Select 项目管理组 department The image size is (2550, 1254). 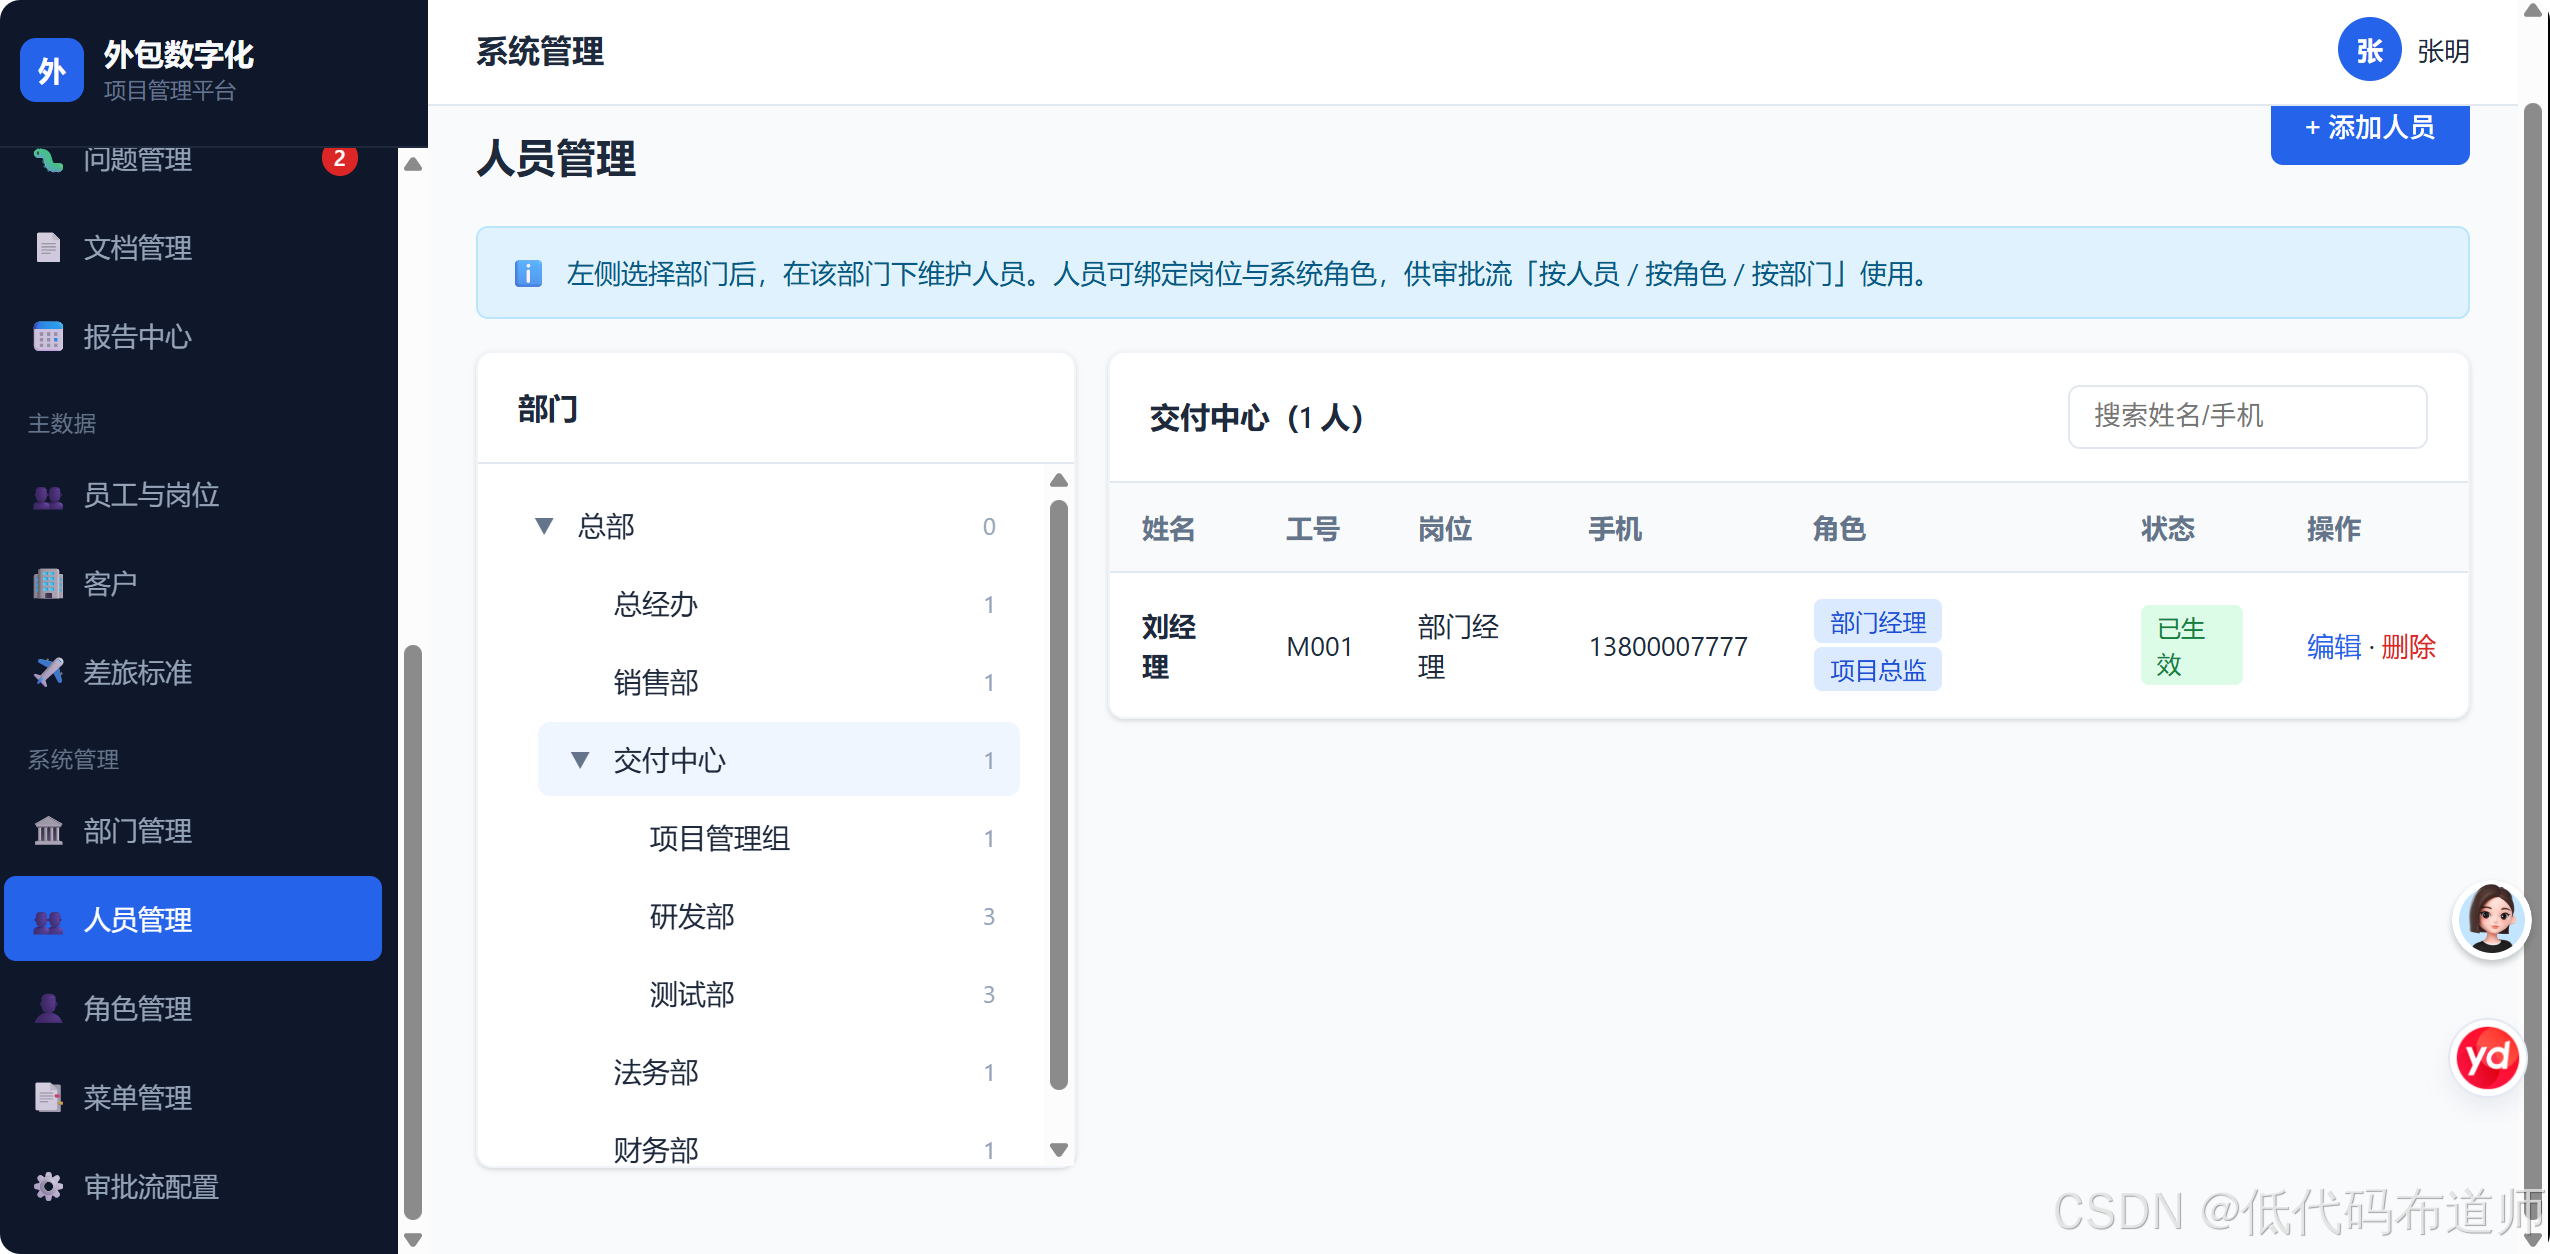pos(797,838)
